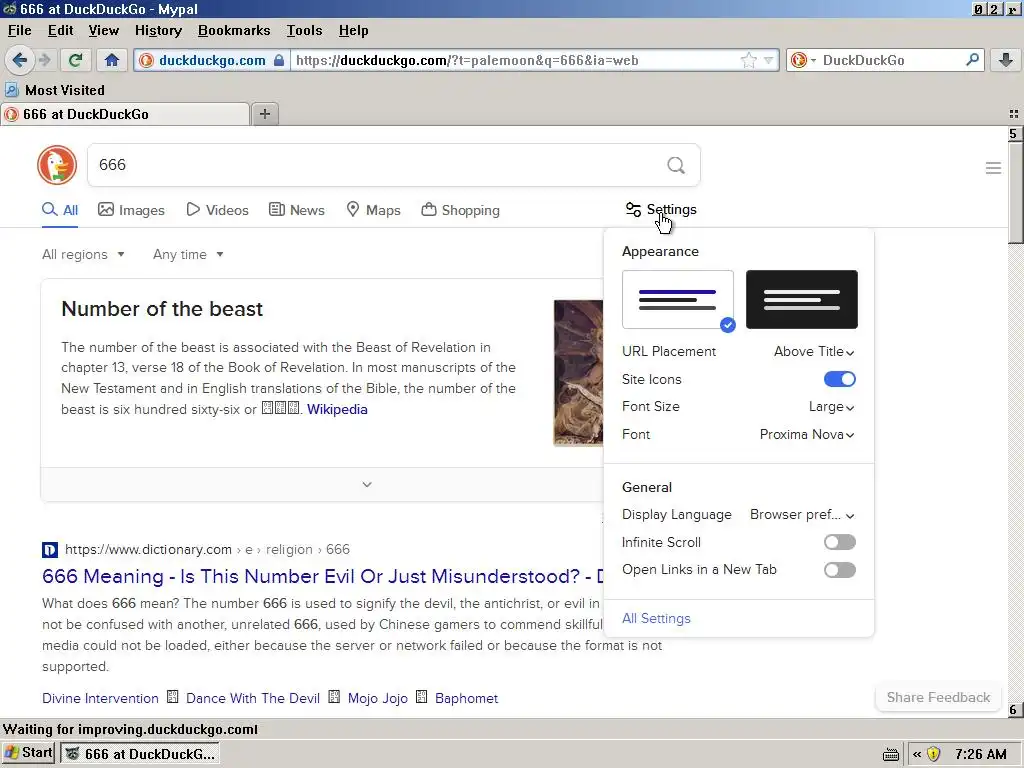Switch to the Maps results tab
The image size is (1024, 768).
[x=373, y=210]
